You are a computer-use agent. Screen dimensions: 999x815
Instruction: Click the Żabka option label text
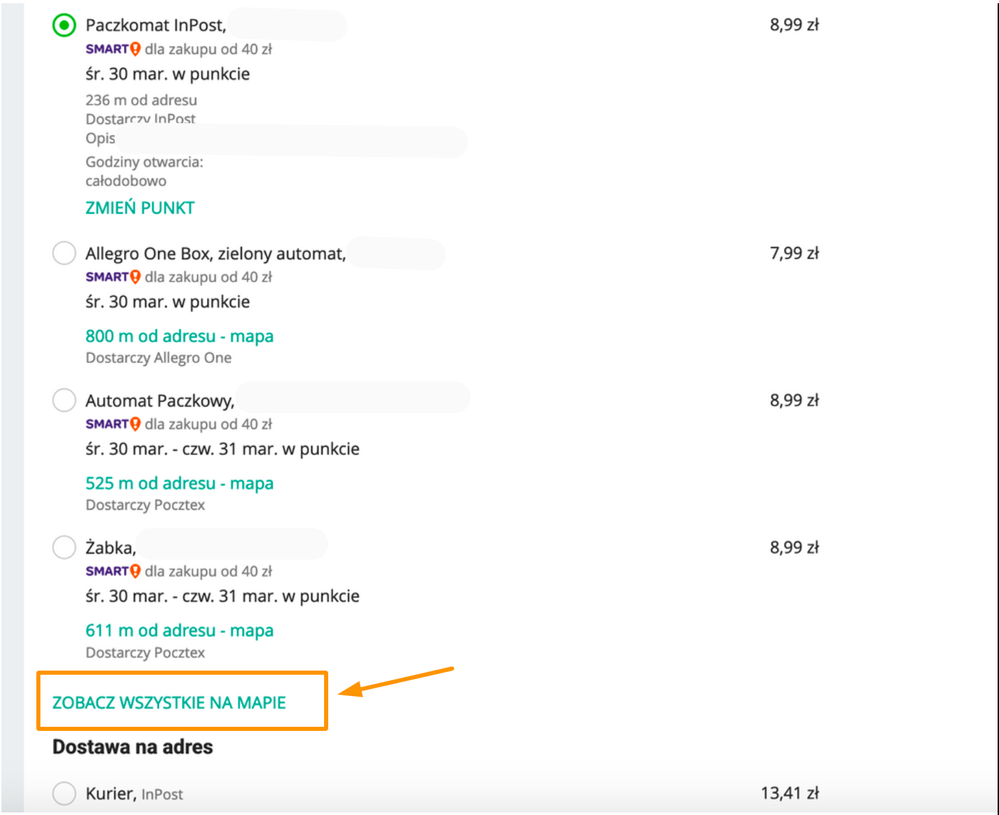(x=110, y=548)
